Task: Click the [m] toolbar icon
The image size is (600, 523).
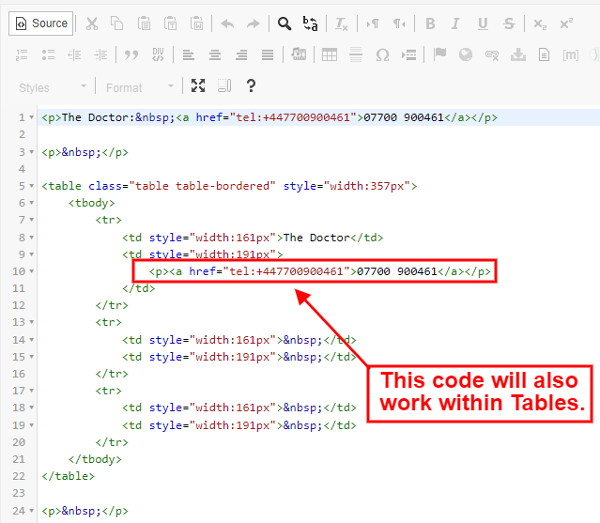Action: [571, 55]
